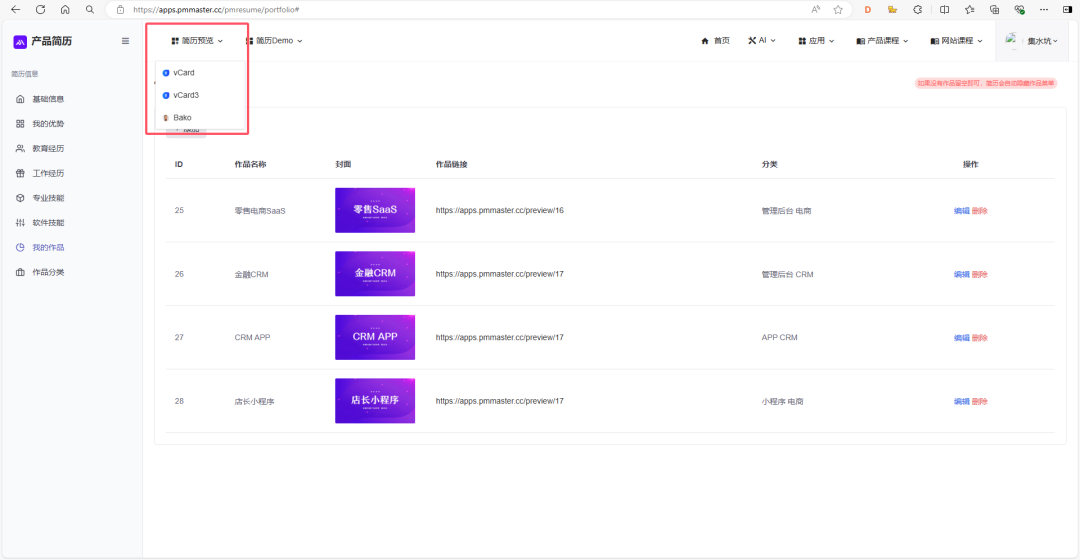
Task: Collapse the 简历预览 dropdown menu
Action: (197, 41)
